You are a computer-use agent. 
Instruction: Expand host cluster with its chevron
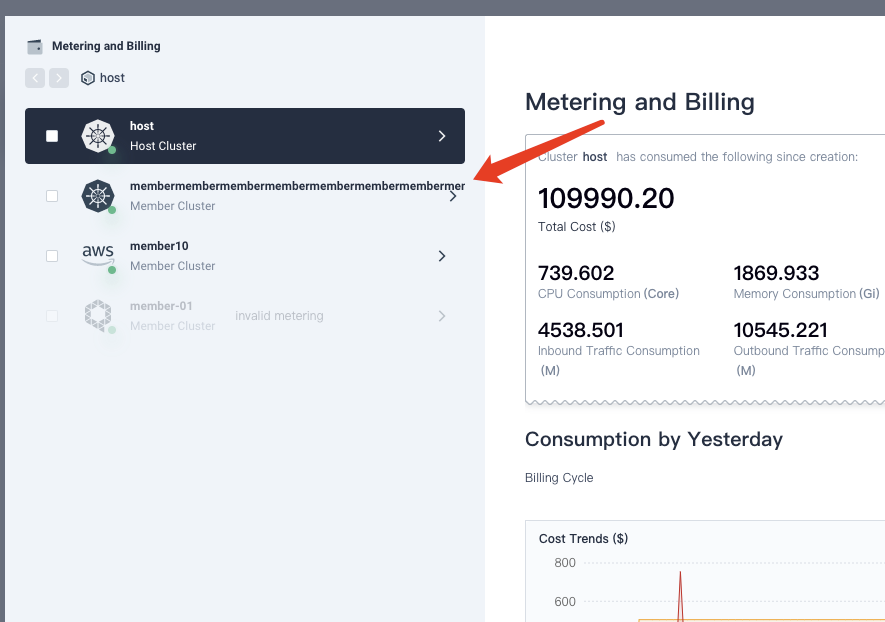[442, 136]
